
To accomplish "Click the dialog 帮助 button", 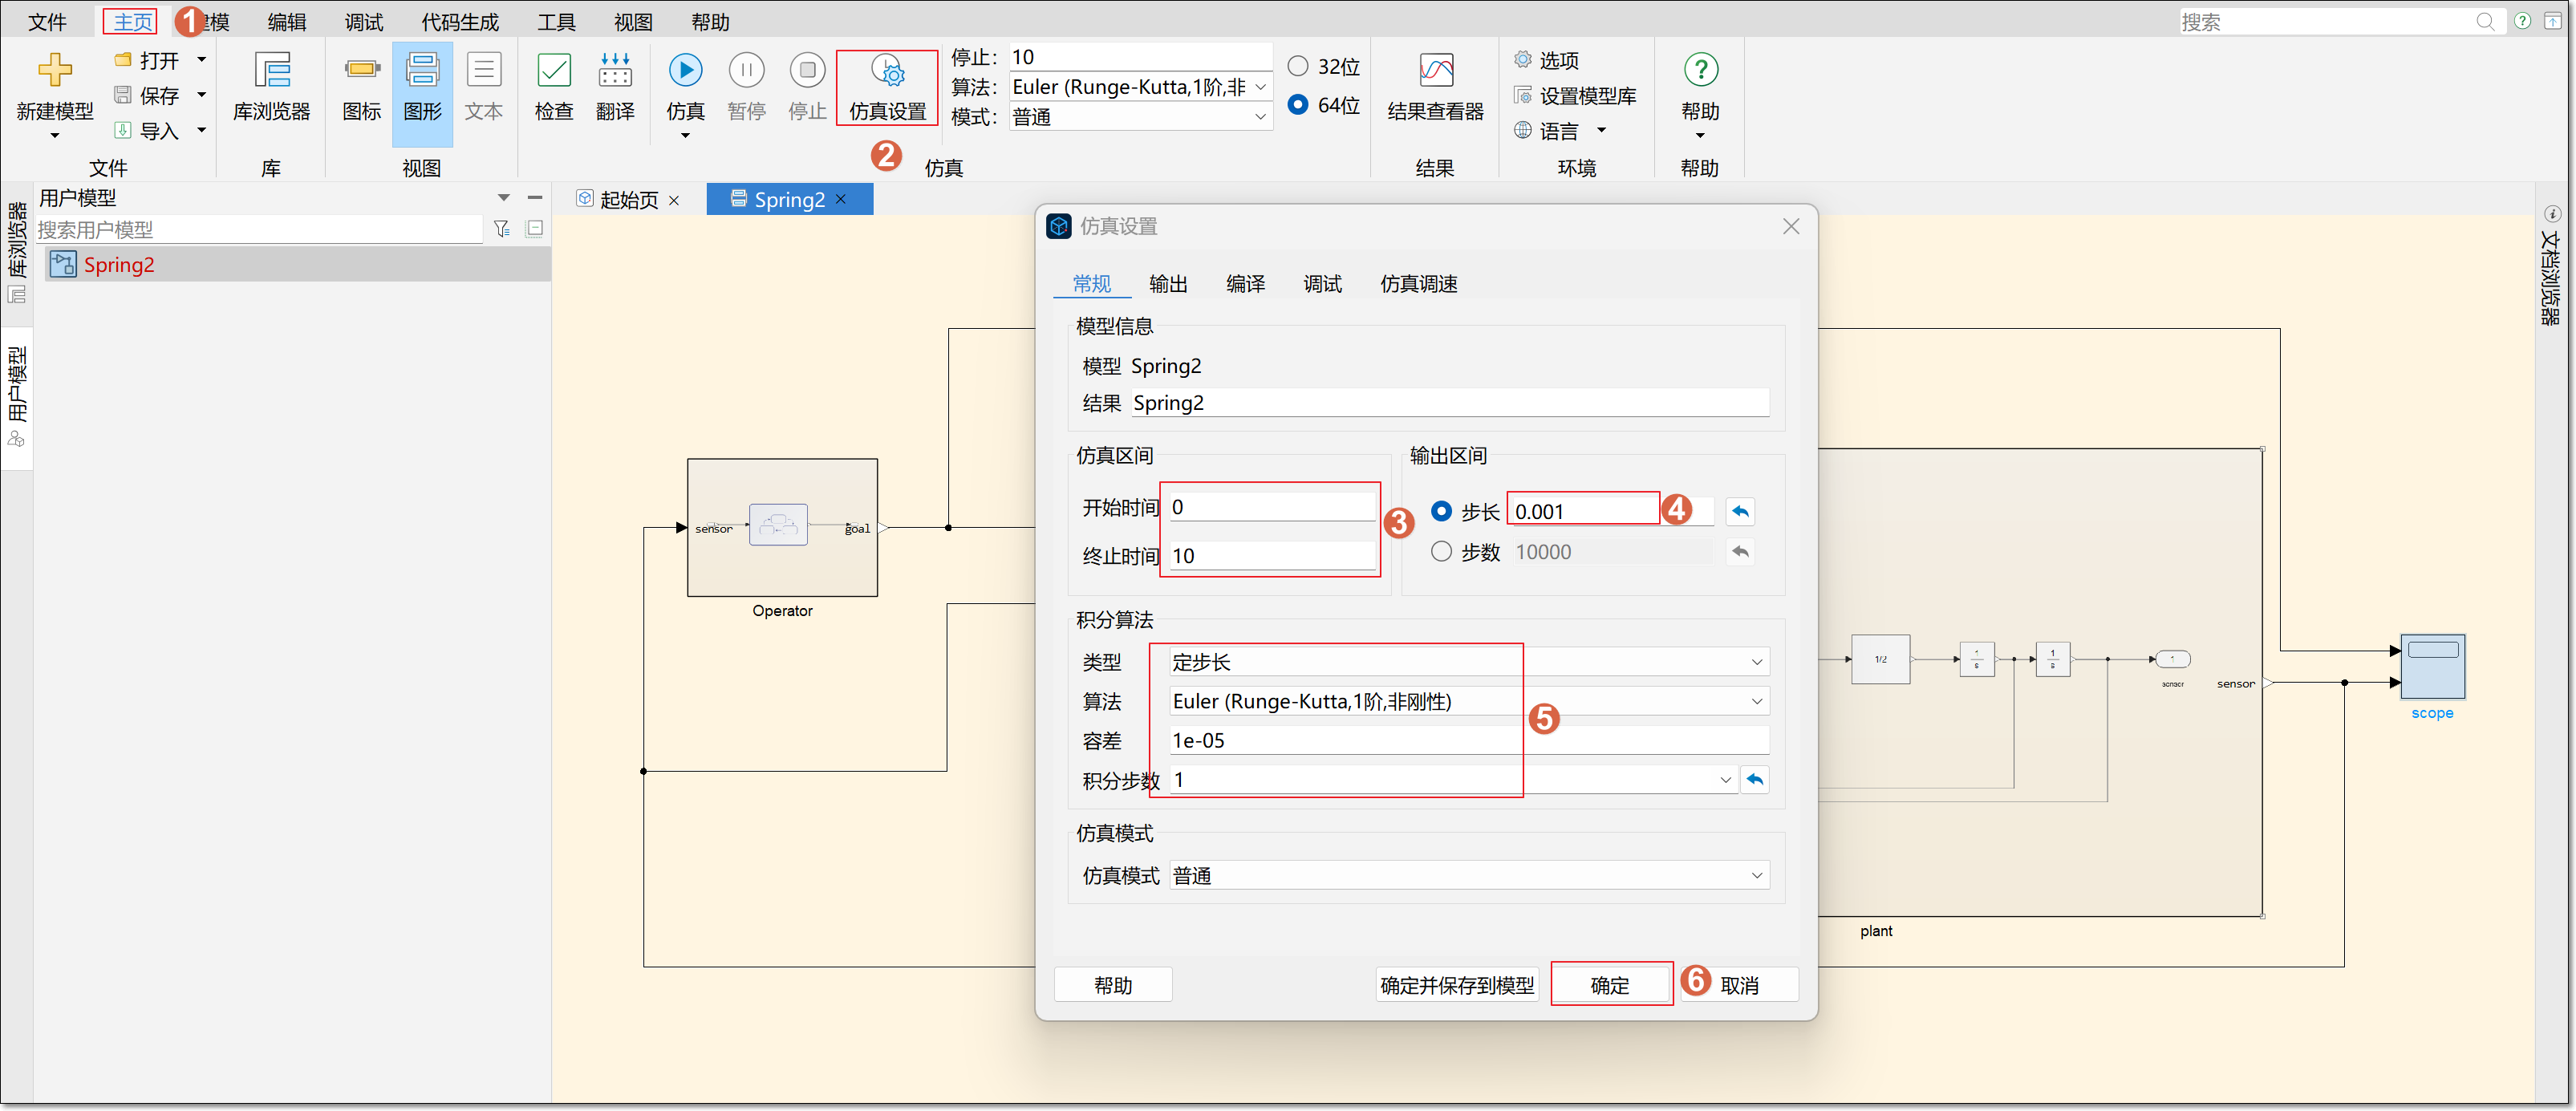I will [x=1113, y=985].
